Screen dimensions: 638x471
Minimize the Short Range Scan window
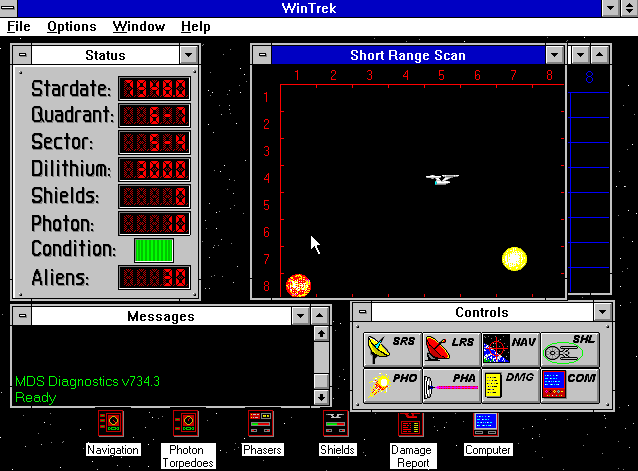click(x=555, y=55)
